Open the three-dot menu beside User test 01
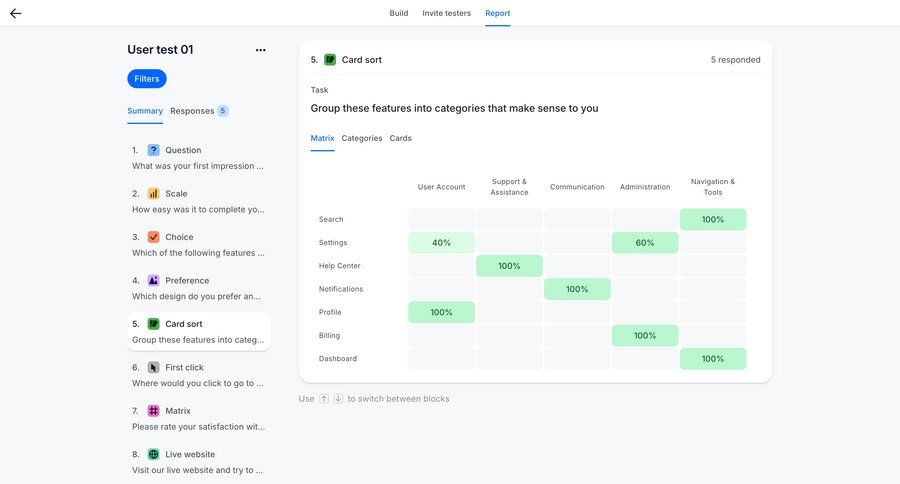Image resolution: width=900 pixels, height=484 pixels. (261, 50)
